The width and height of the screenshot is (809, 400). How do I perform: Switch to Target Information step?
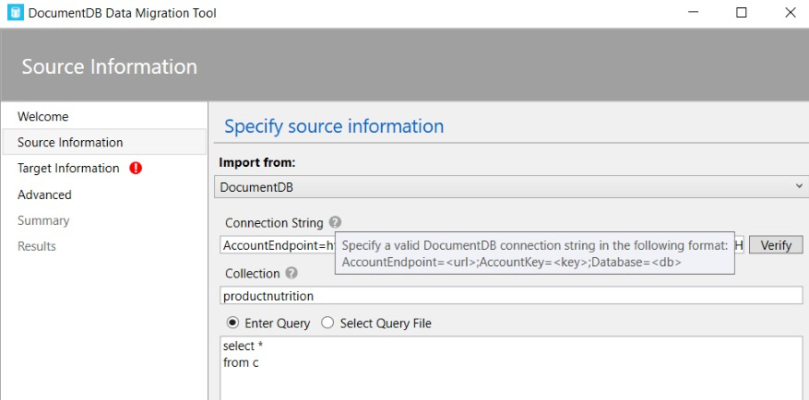click(x=68, y=169)
